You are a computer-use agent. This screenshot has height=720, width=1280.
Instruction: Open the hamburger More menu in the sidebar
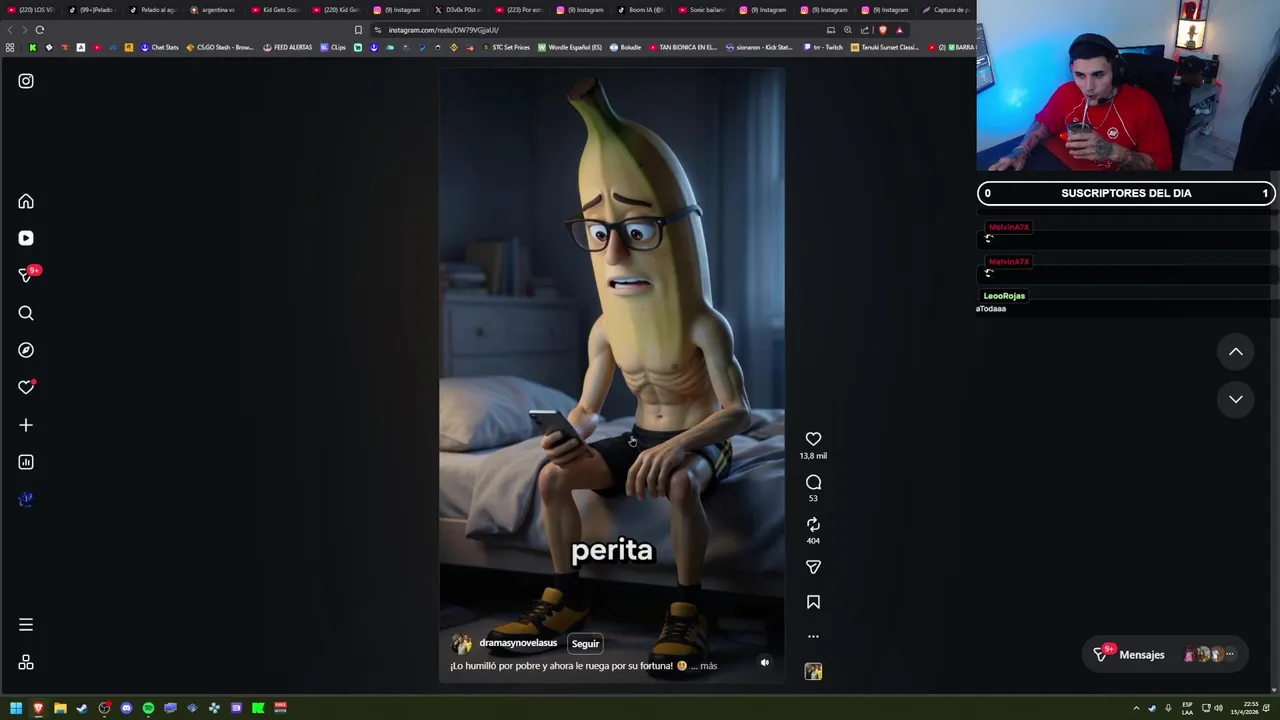click(x=26, y=625)
